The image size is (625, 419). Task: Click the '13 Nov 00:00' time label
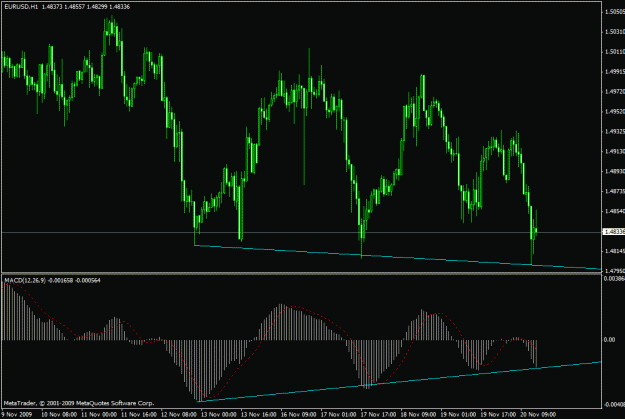pyautogui.click(x=219, y=415)
